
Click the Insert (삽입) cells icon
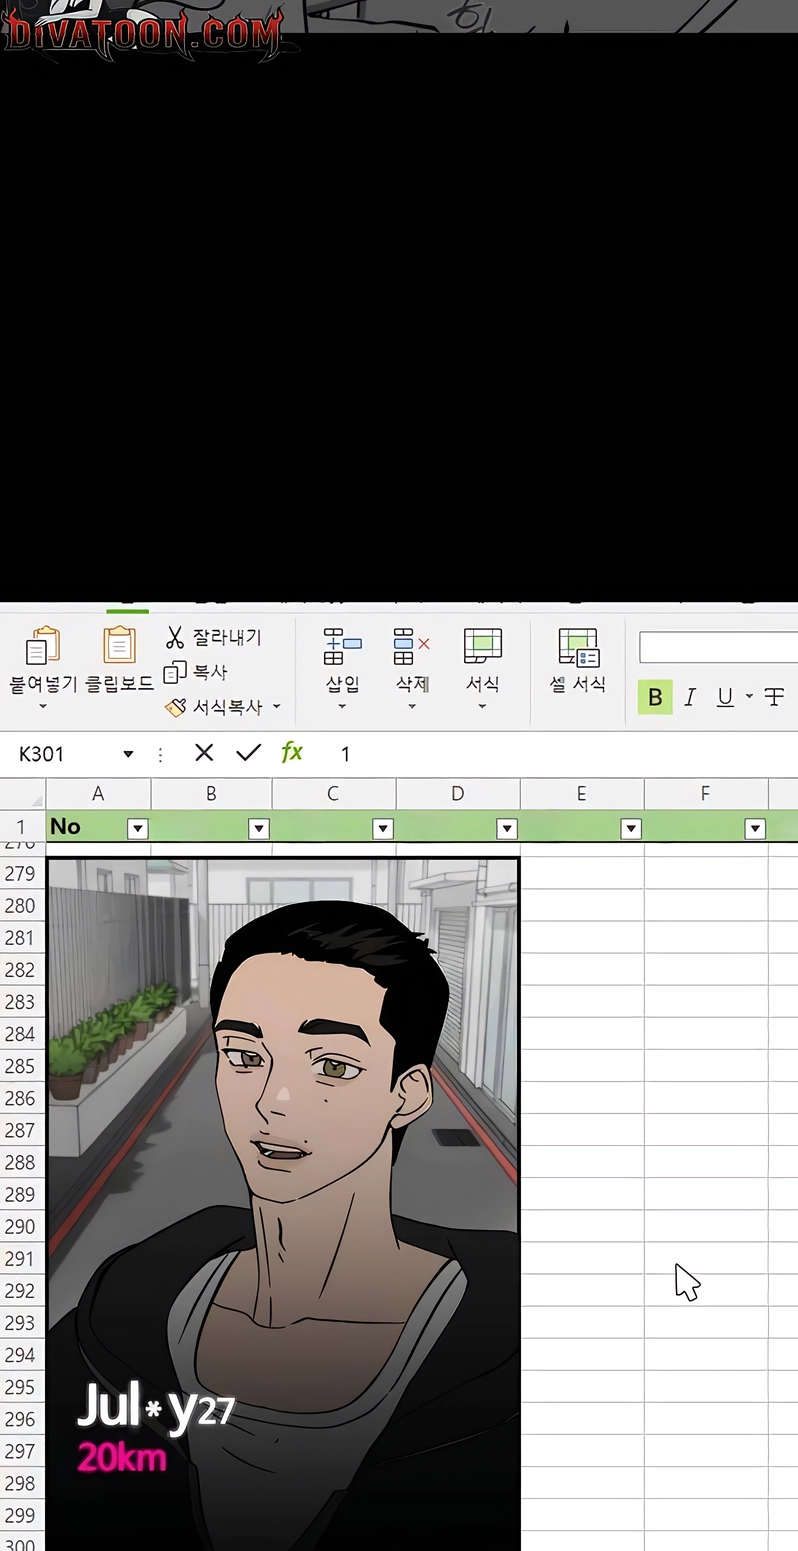click(343, 647)
